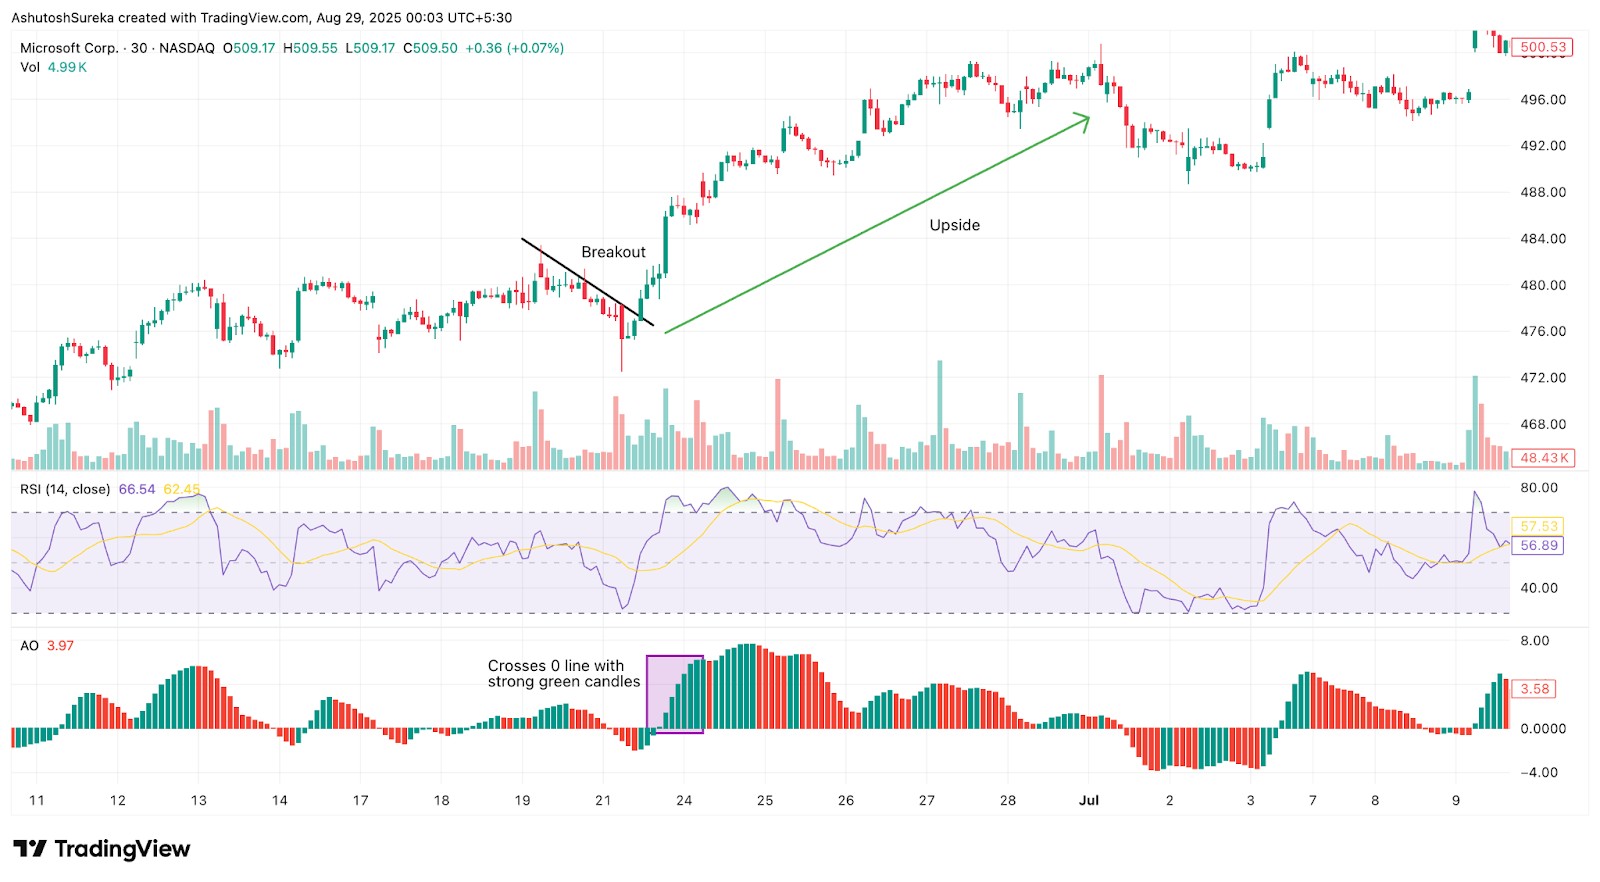The width and height of the screenshot is (1600, 882).
Task: Select the Breakout text label
Action: [x=613, y=252]
